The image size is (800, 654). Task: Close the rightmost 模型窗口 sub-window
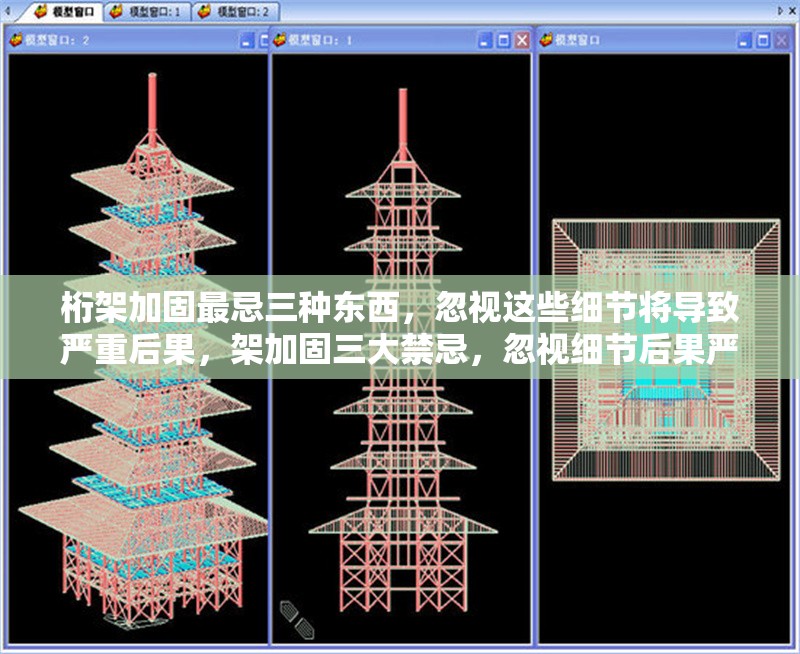pos(781,40)
